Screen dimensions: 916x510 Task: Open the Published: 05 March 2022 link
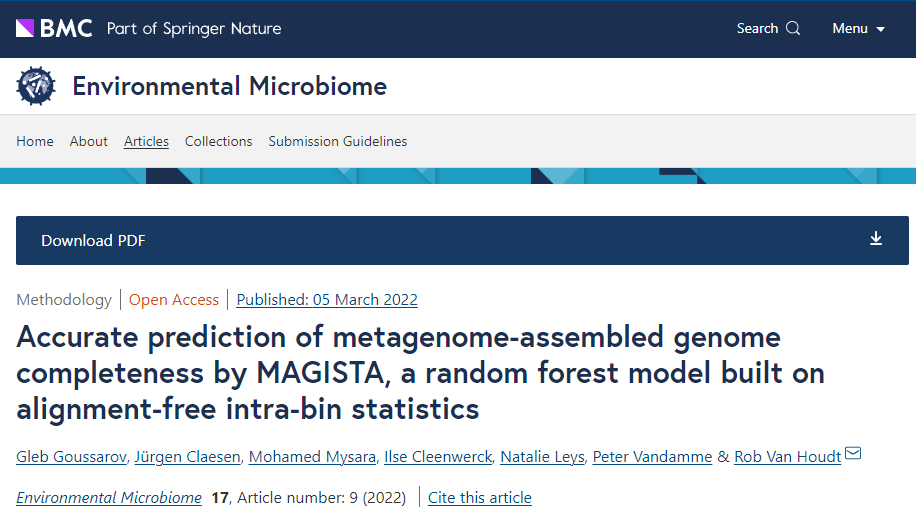tap(327, 300)
